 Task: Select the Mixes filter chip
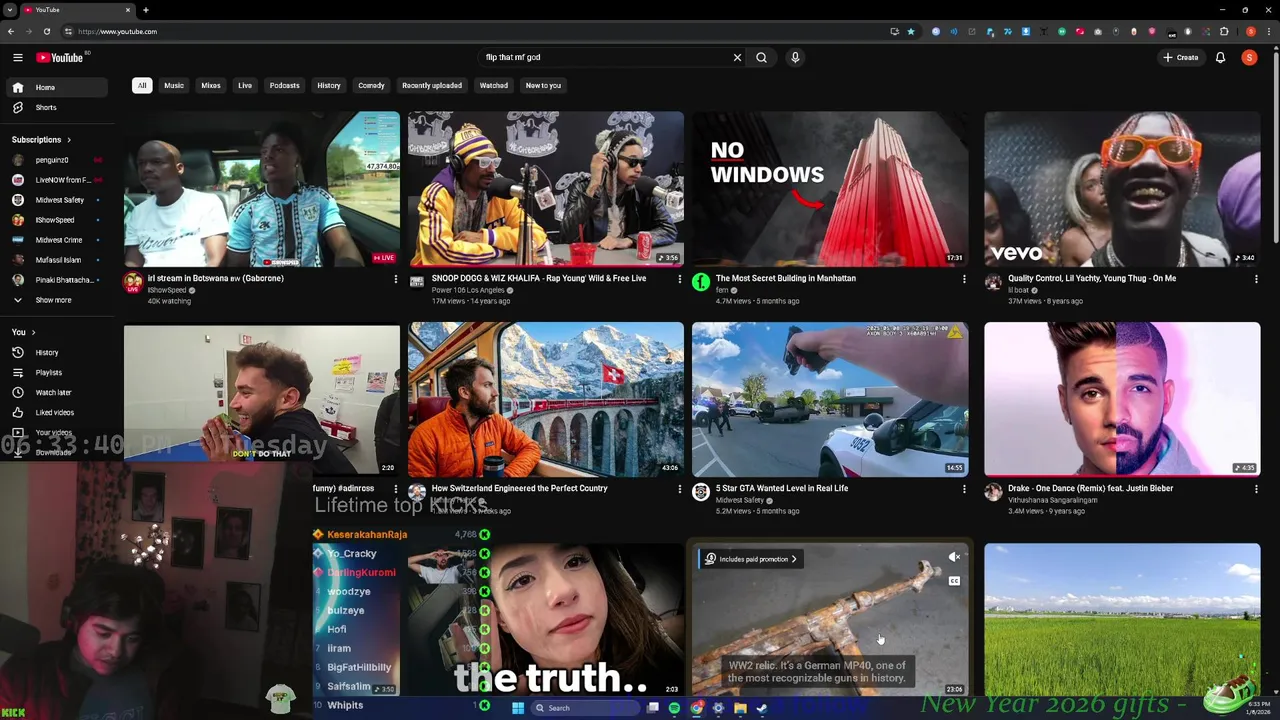[x=211, y=86]
